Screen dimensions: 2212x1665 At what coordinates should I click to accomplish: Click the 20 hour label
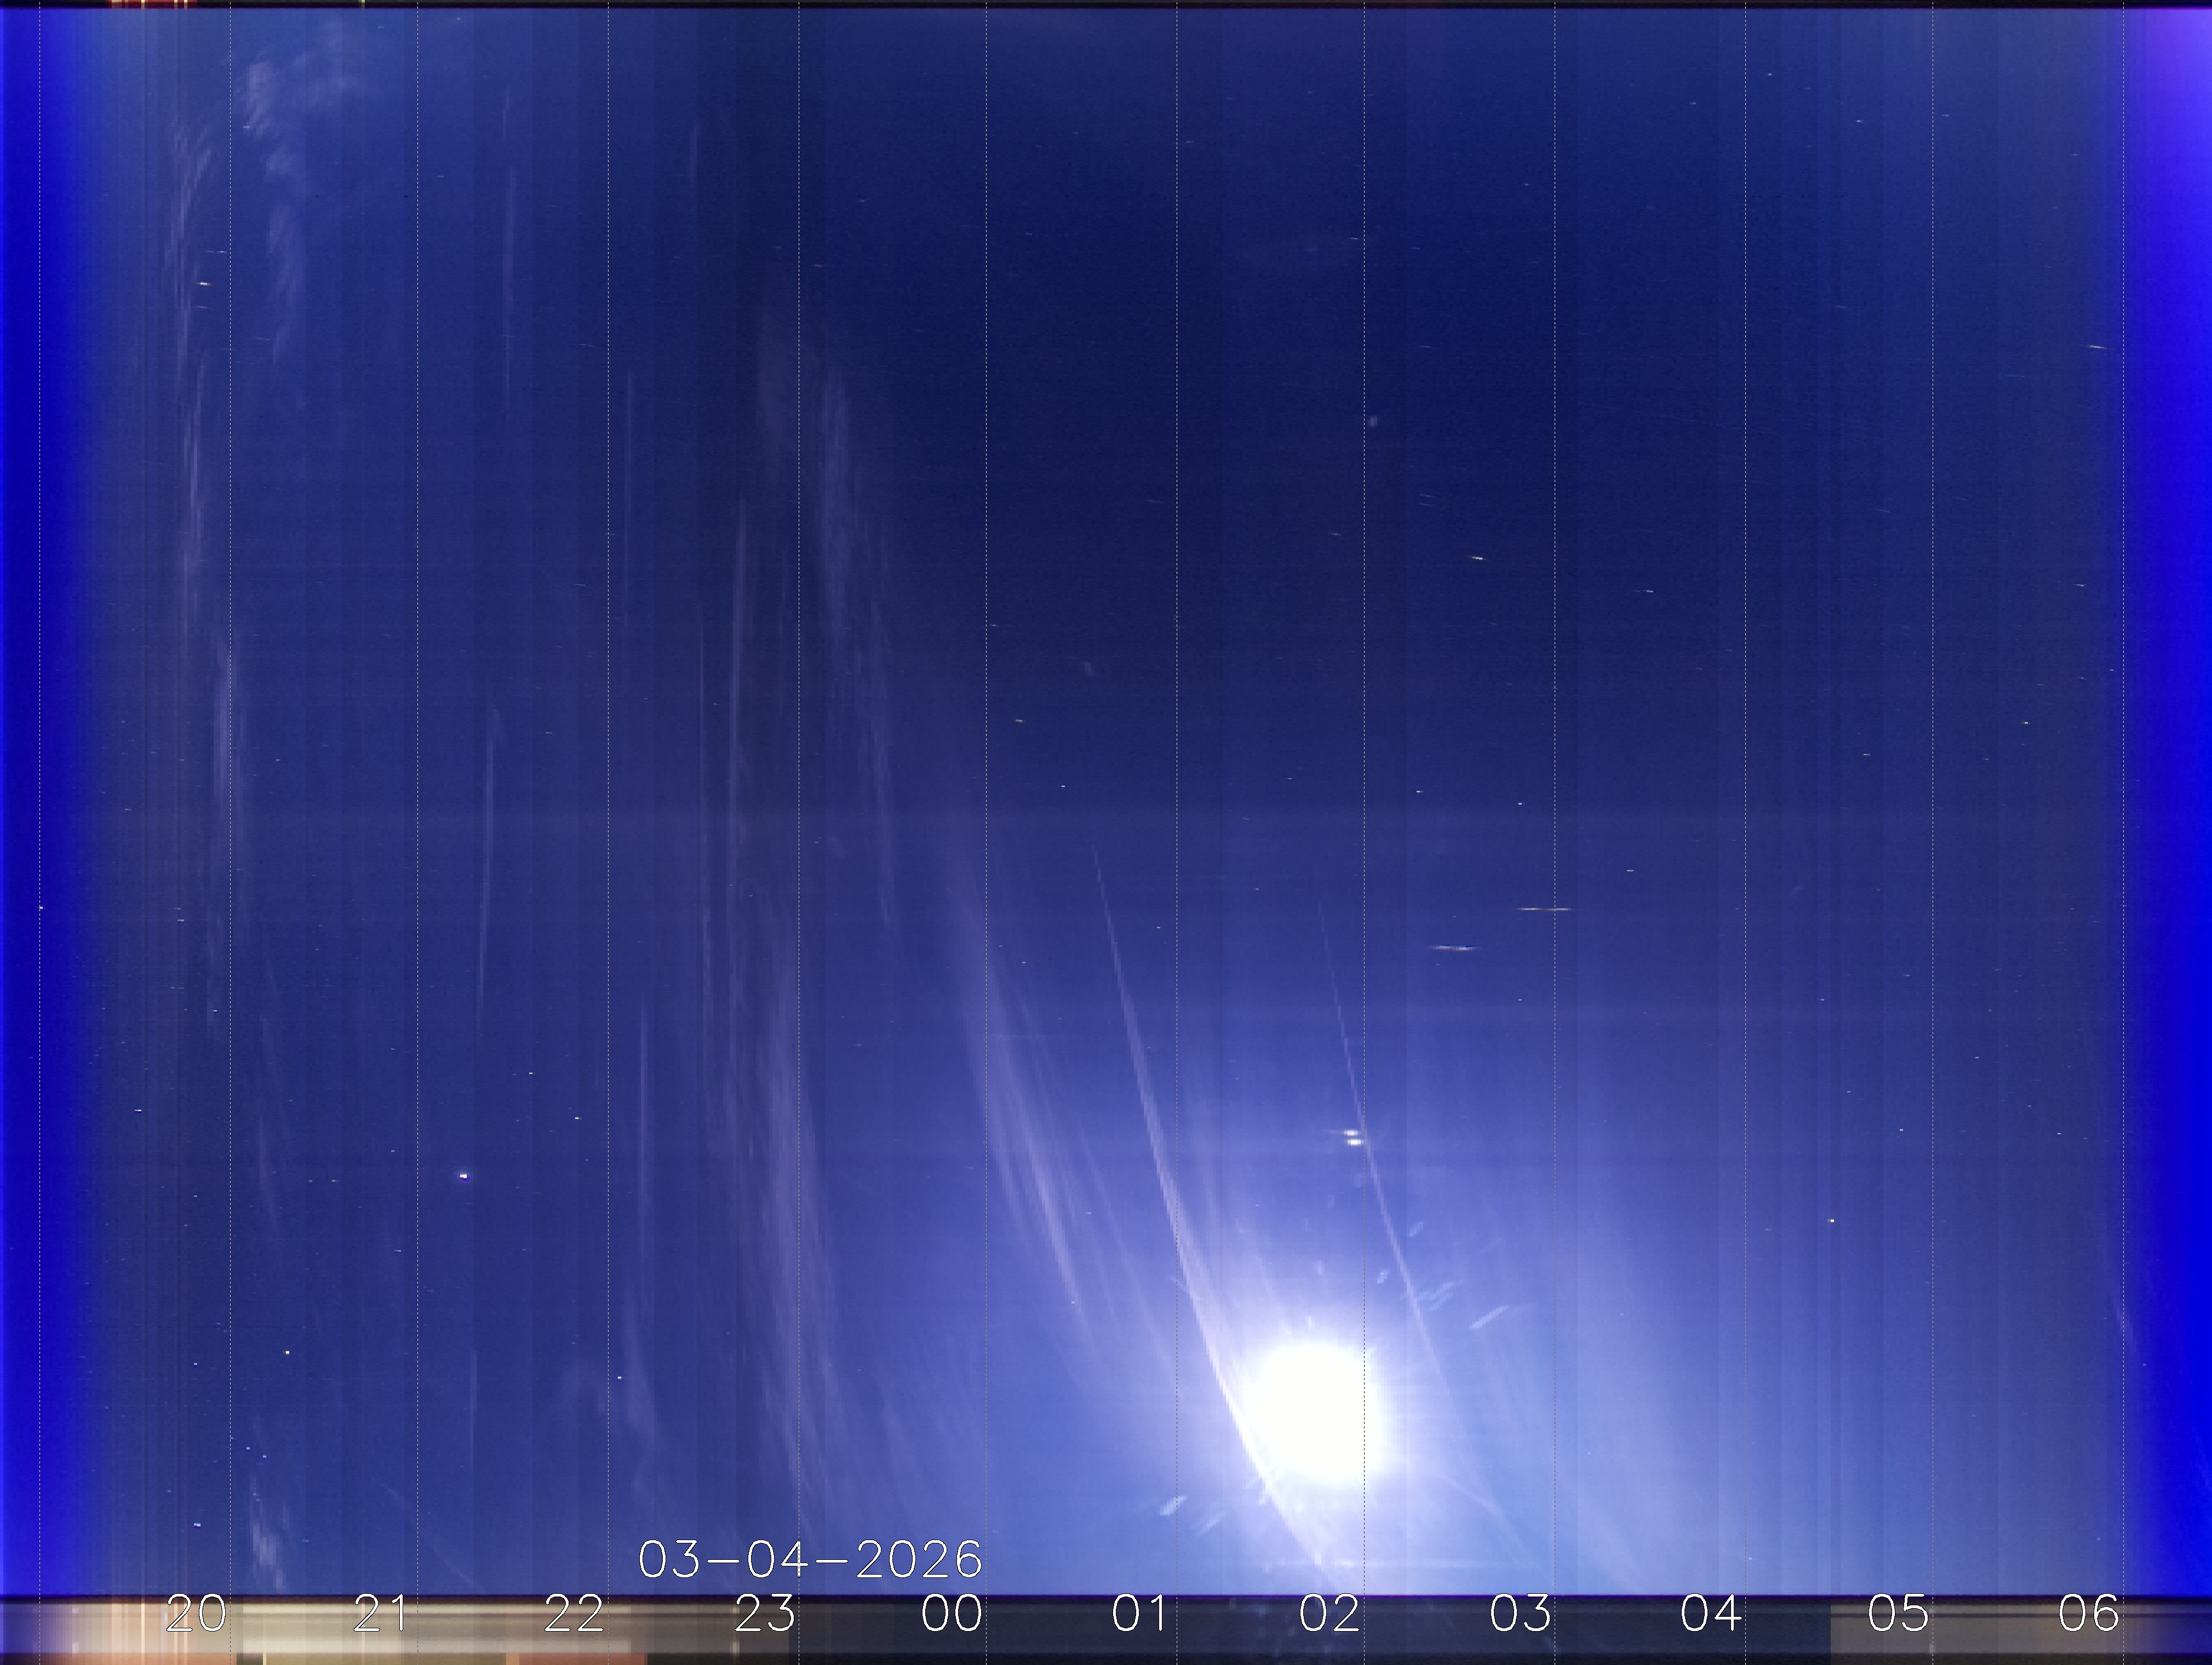click(x=195, y=1613)
